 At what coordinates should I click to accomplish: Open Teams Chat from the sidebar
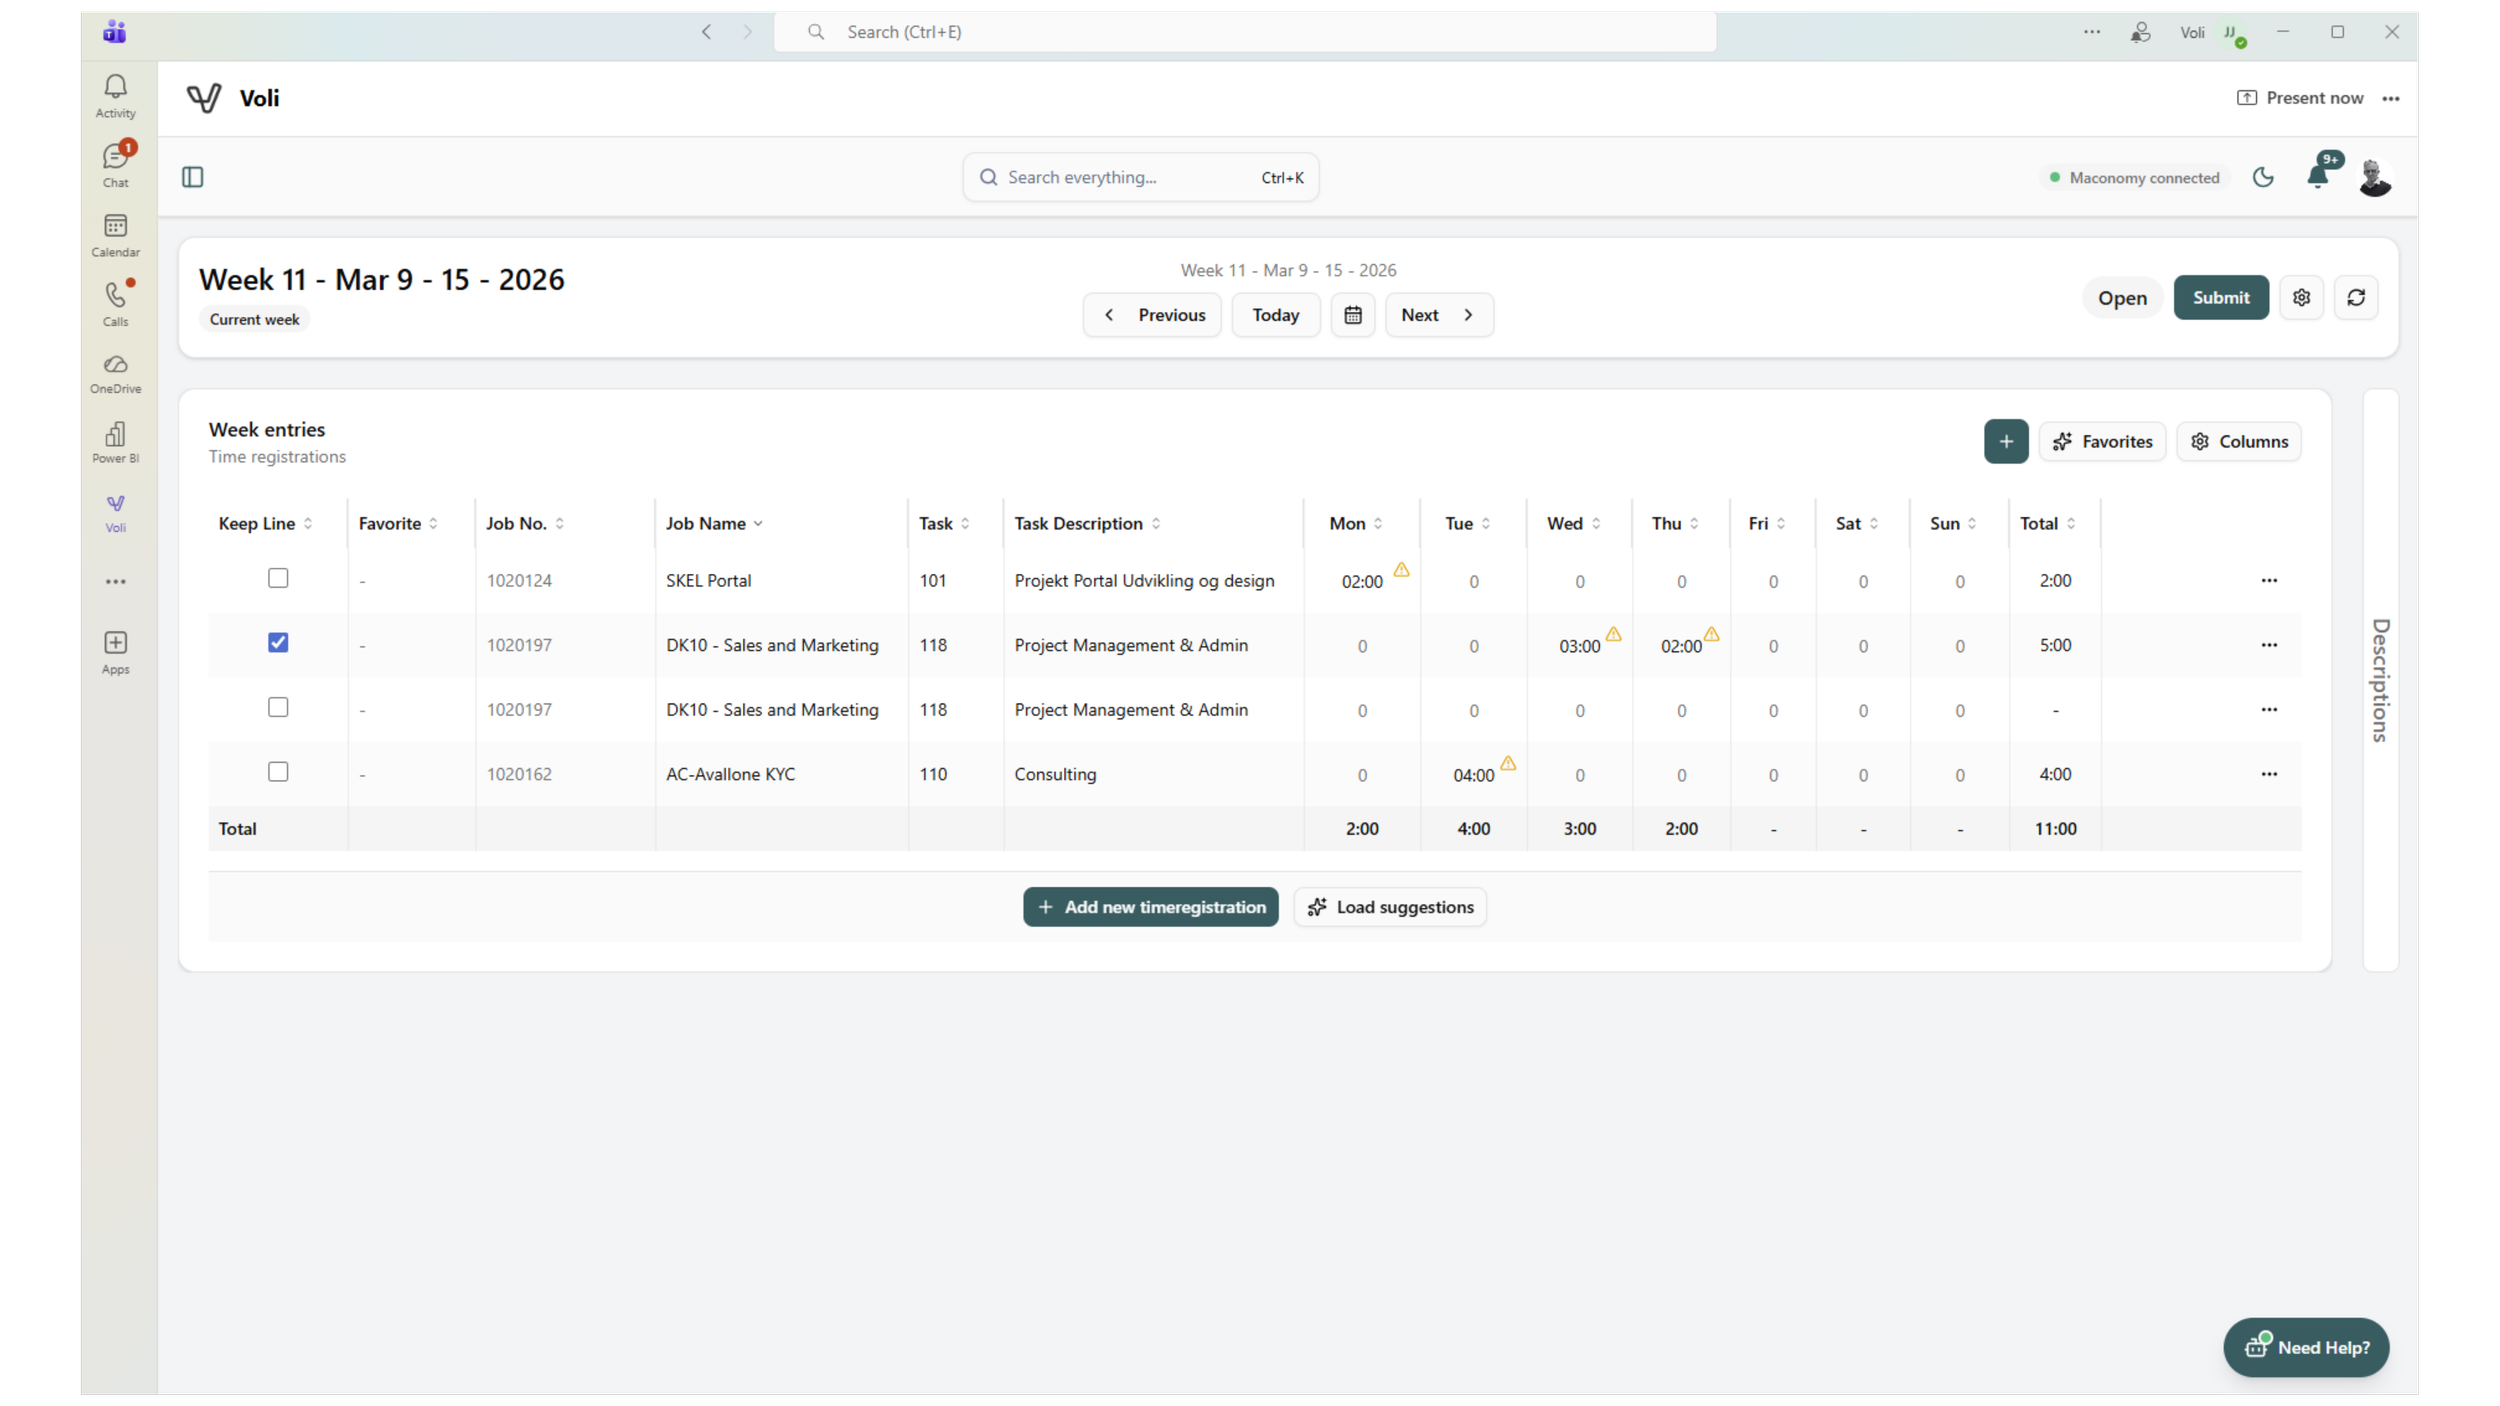tap(115, 164)
